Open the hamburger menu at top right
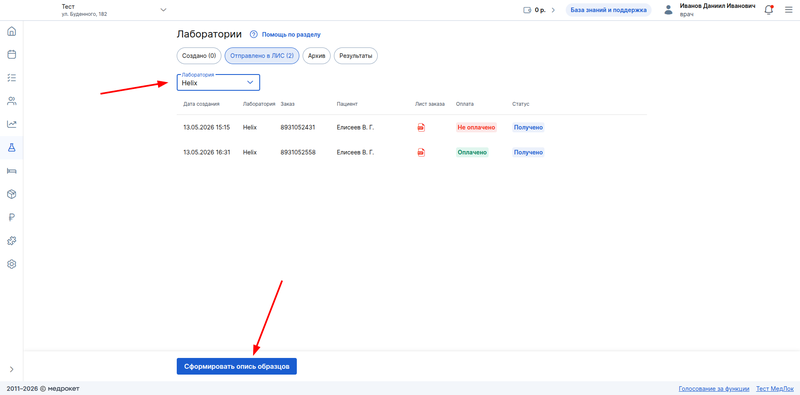 788,10
